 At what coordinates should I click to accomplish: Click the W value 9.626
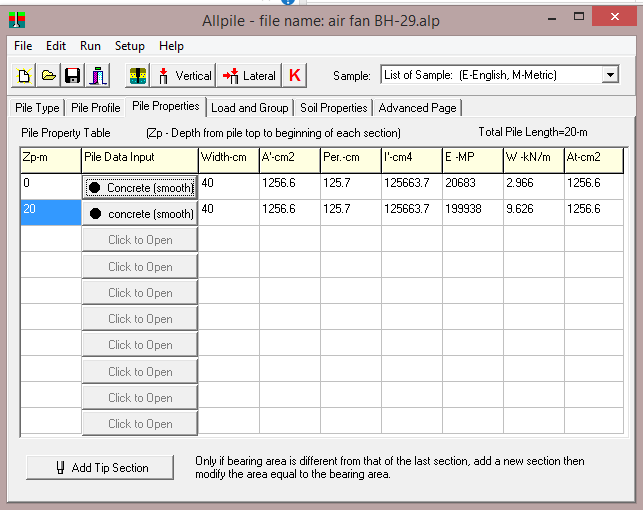(520, 209)
